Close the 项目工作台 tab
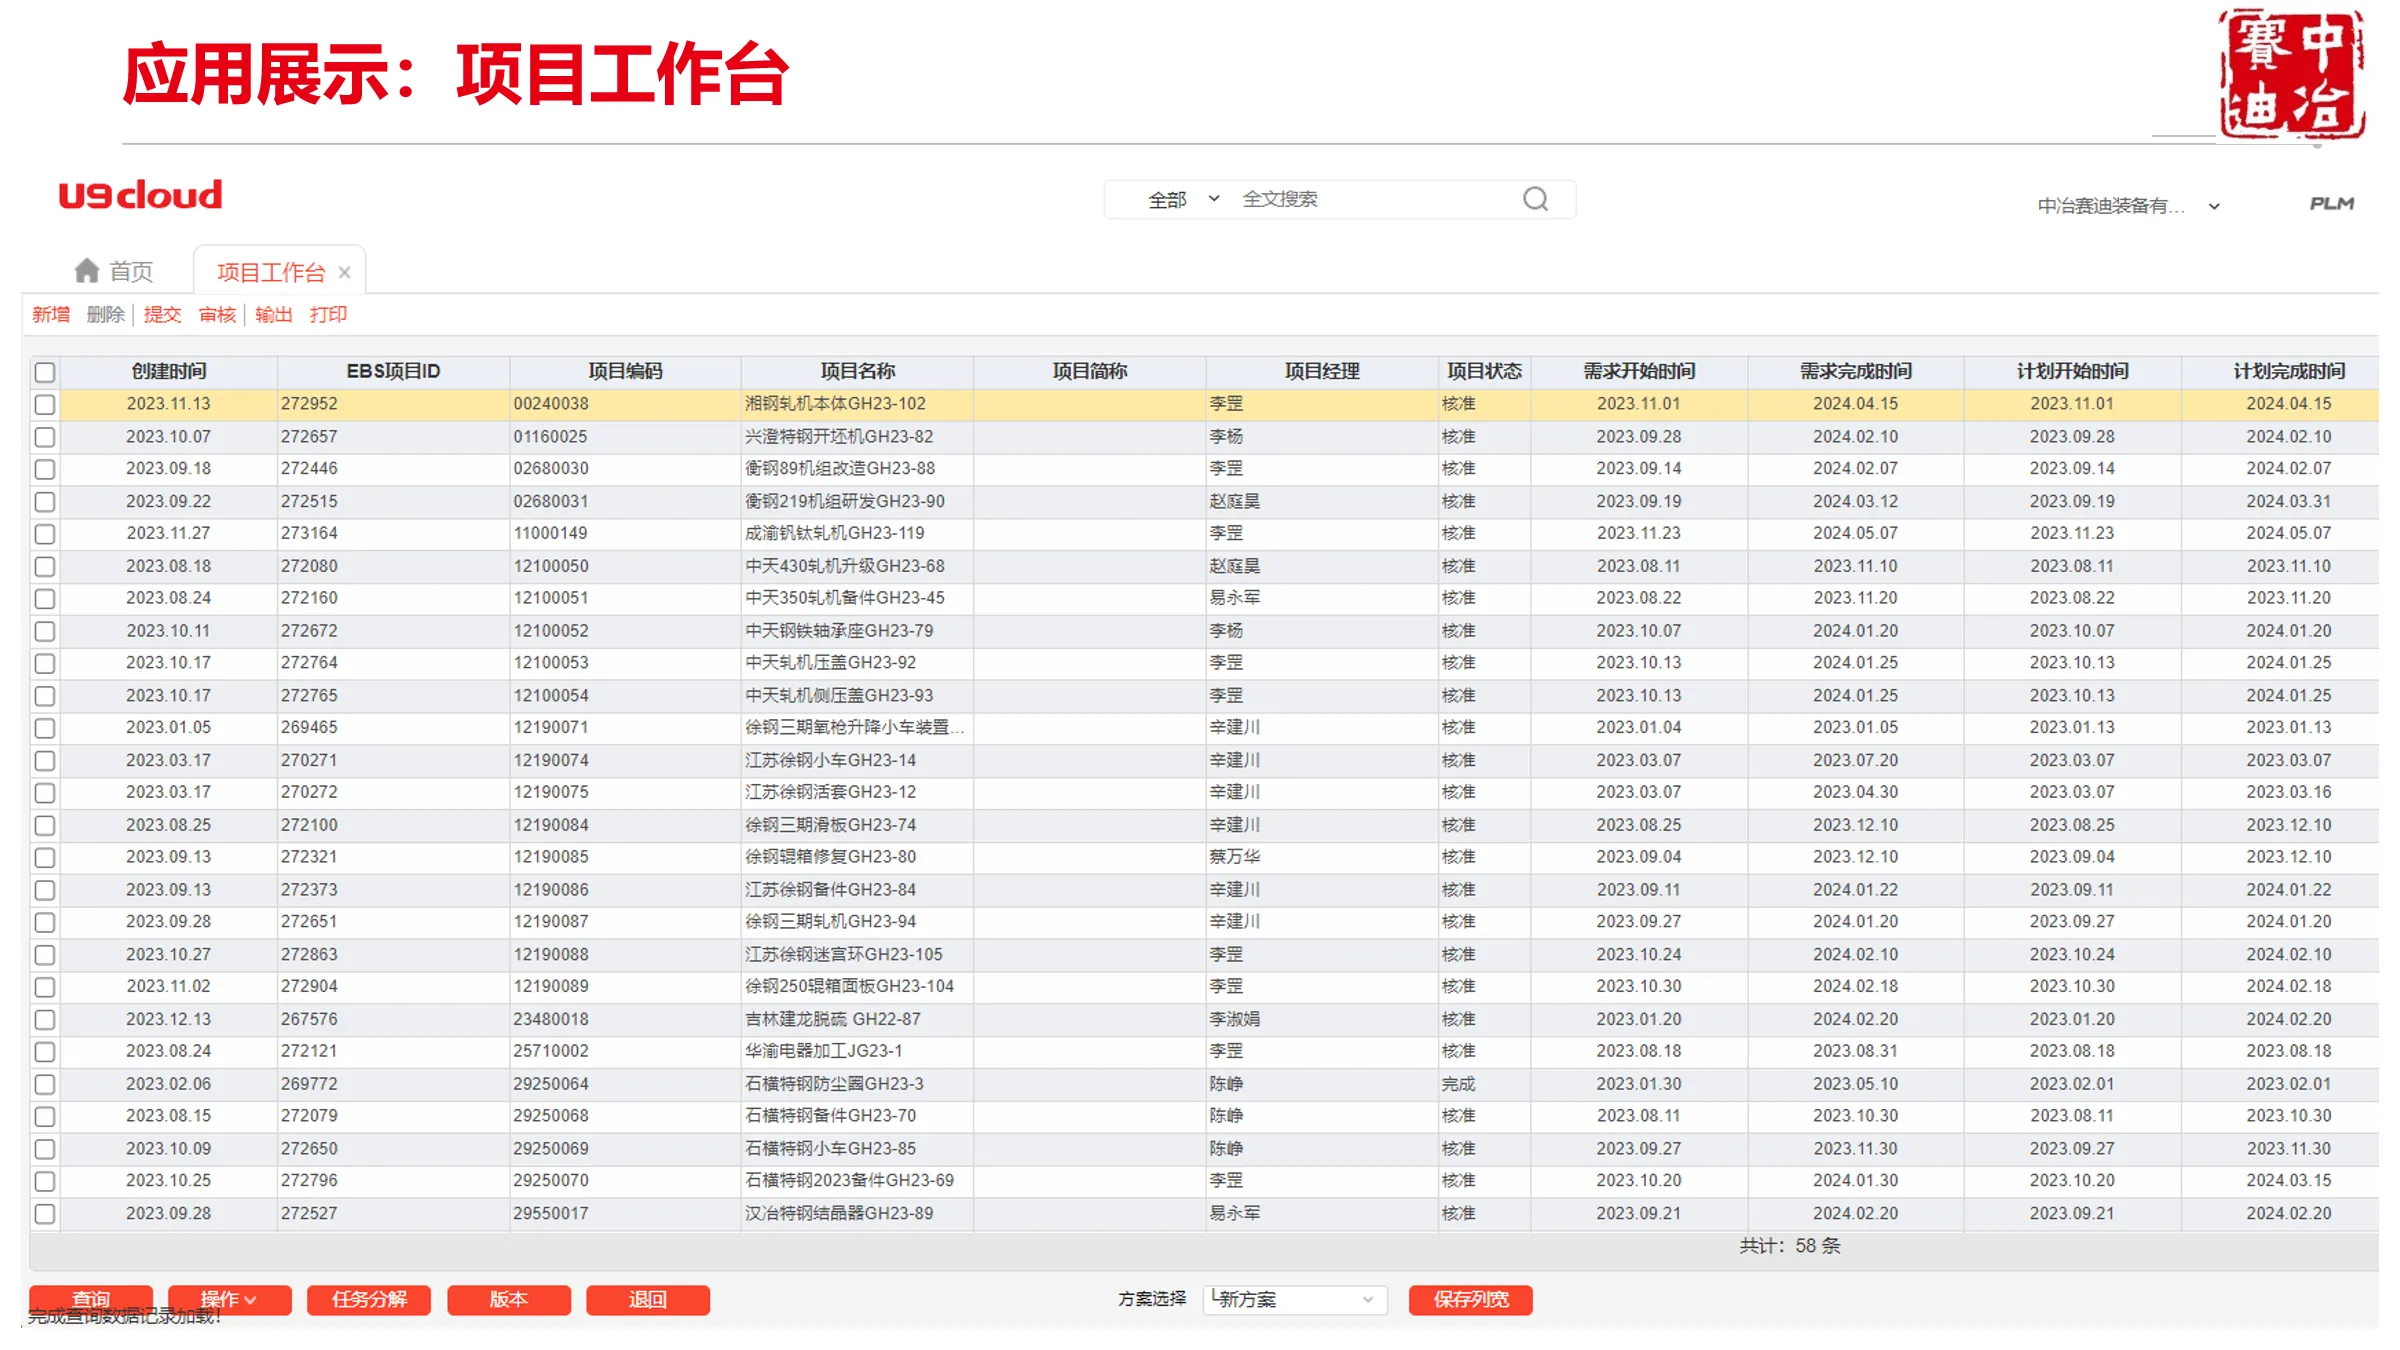This screenshot has height=1350, width=2400. pyautogui.click(x=344, y=272)
